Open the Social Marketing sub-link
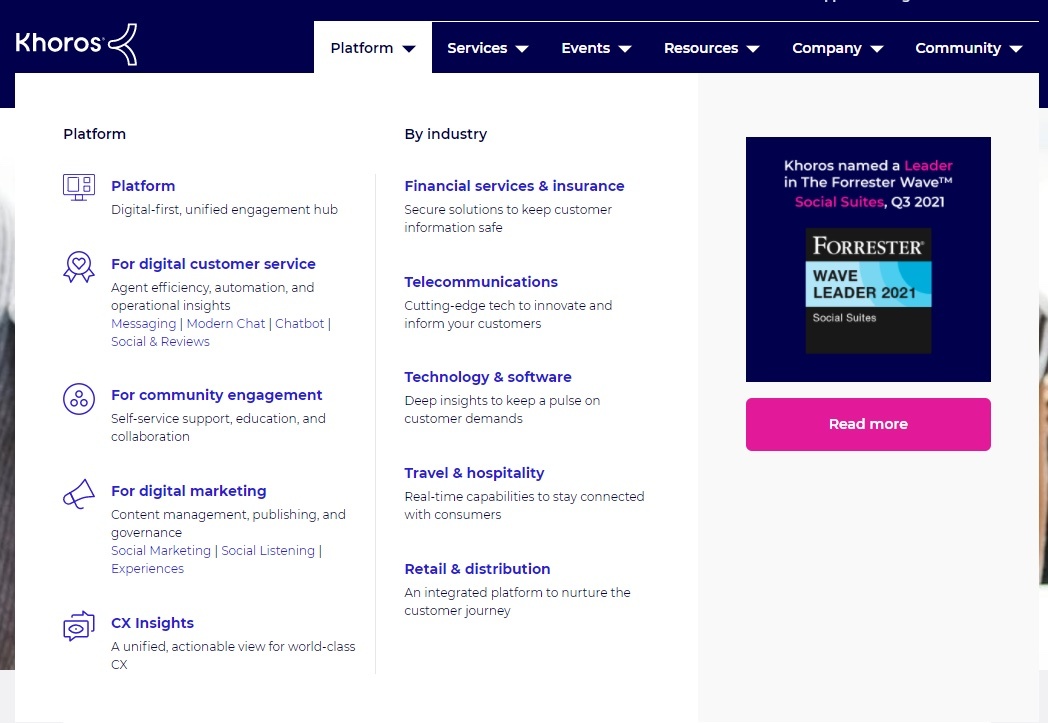 point(161,551)
